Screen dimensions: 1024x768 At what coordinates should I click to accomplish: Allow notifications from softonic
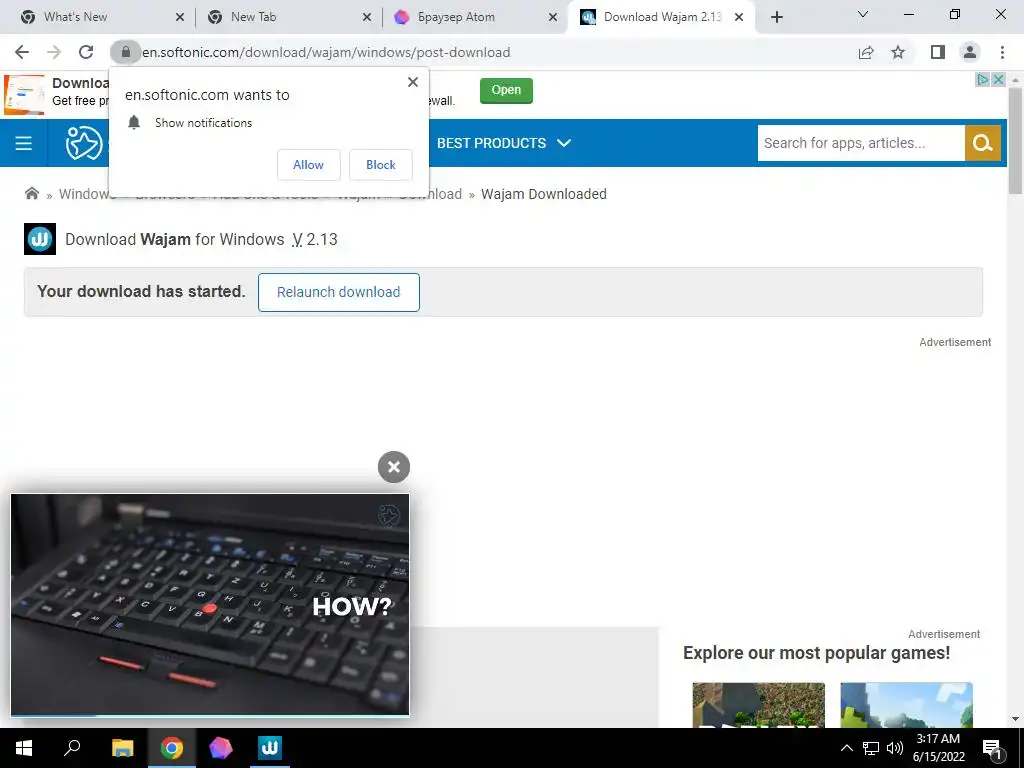pyautogui.click(x=308, y=165)
